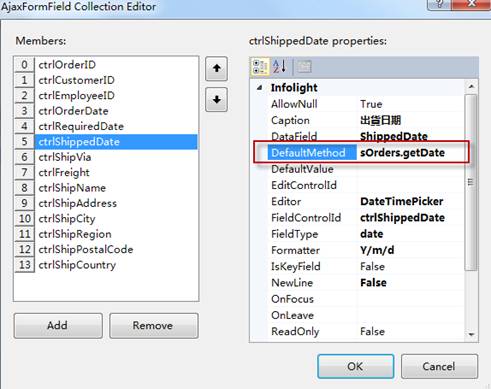491x389 pixels.
Task: Select ctrlOrderDate member
Action: point(106,111)
